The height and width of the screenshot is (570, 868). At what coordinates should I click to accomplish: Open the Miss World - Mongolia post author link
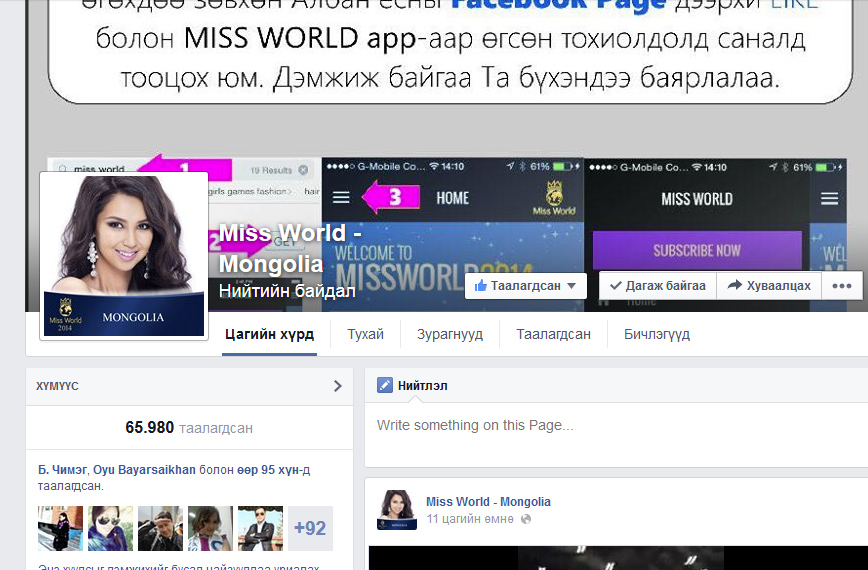[x=488, y=501]
